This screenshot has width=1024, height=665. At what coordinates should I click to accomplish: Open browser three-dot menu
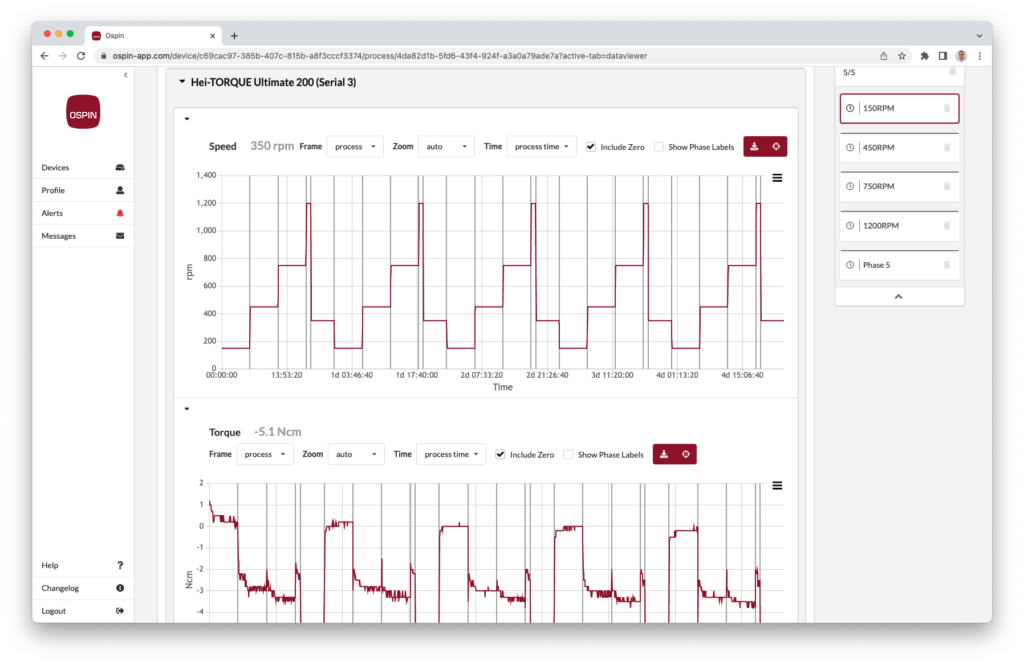[x=980, y=56]
